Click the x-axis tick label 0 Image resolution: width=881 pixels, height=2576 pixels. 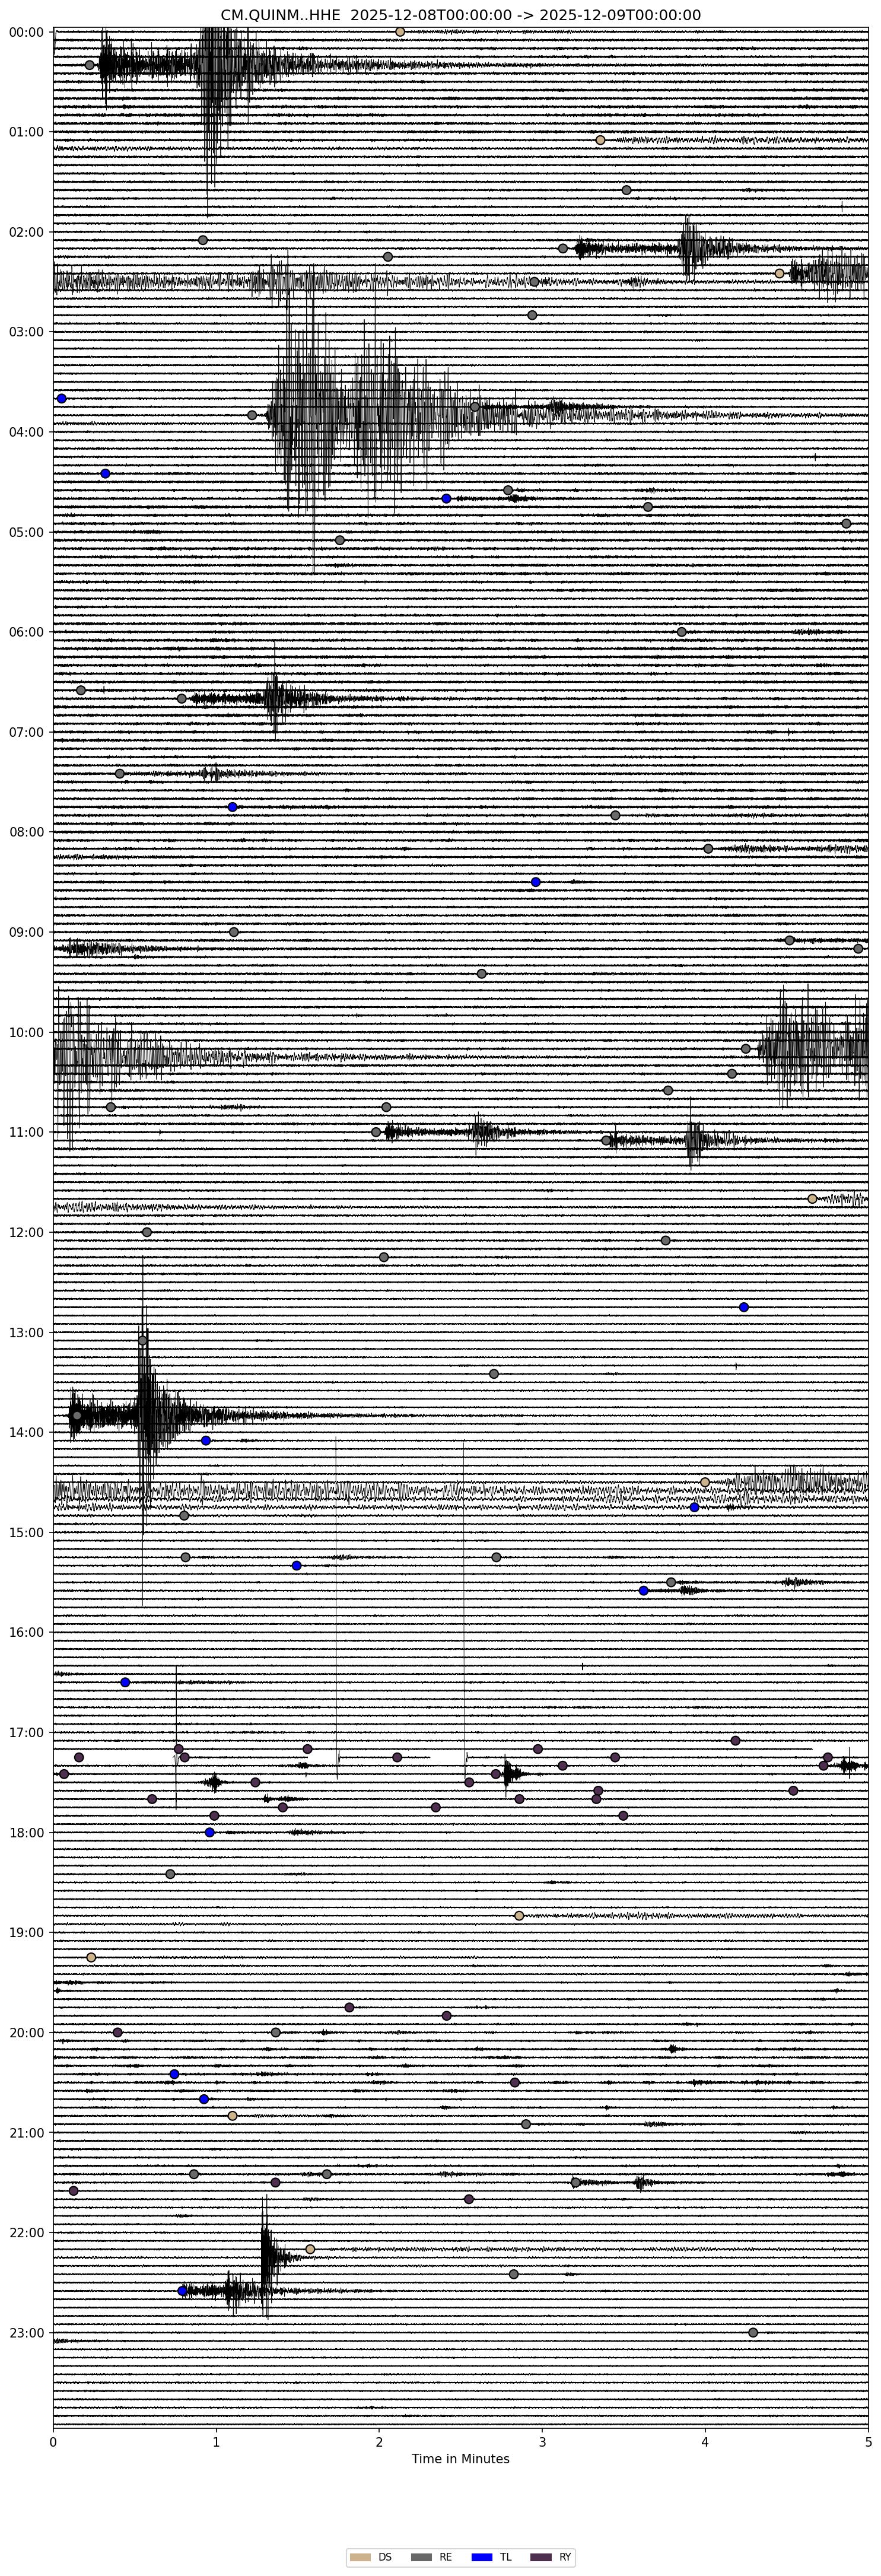53,2442
